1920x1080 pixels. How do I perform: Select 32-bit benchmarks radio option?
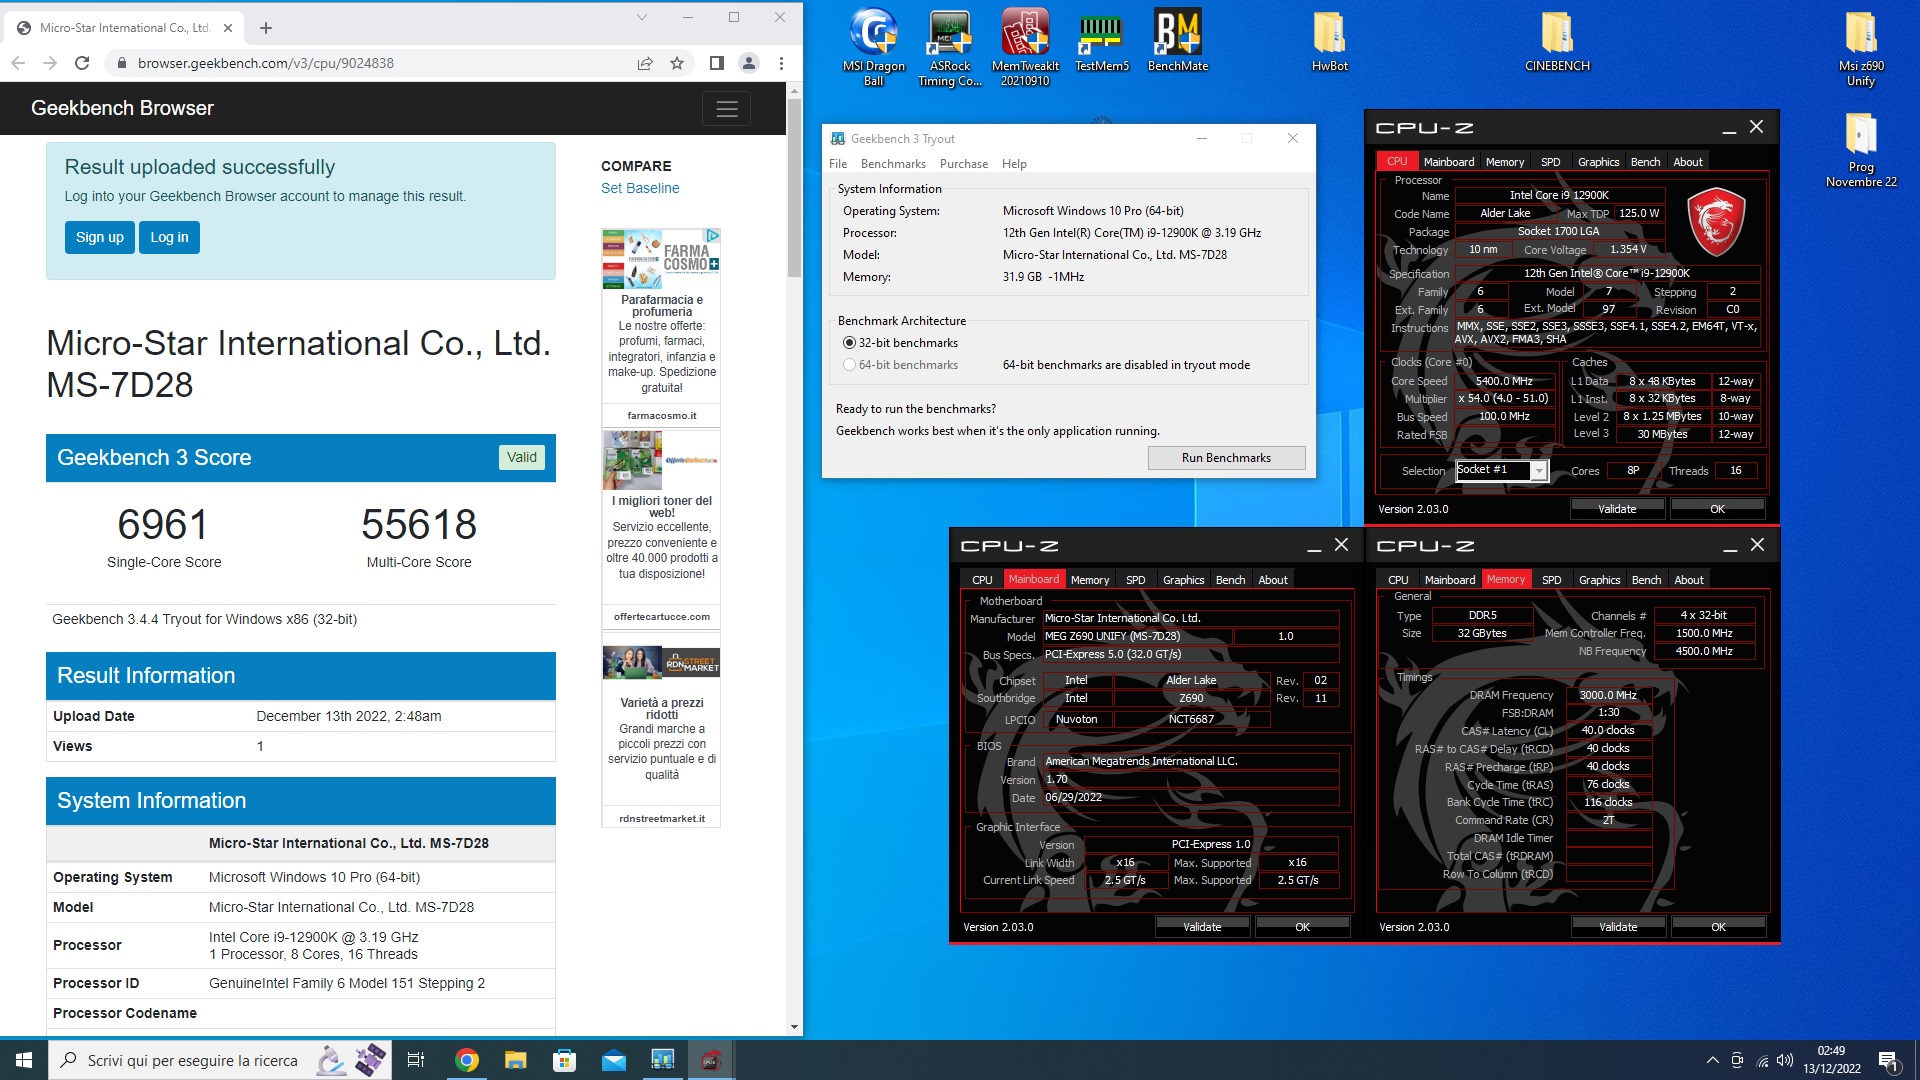[849, 343]
